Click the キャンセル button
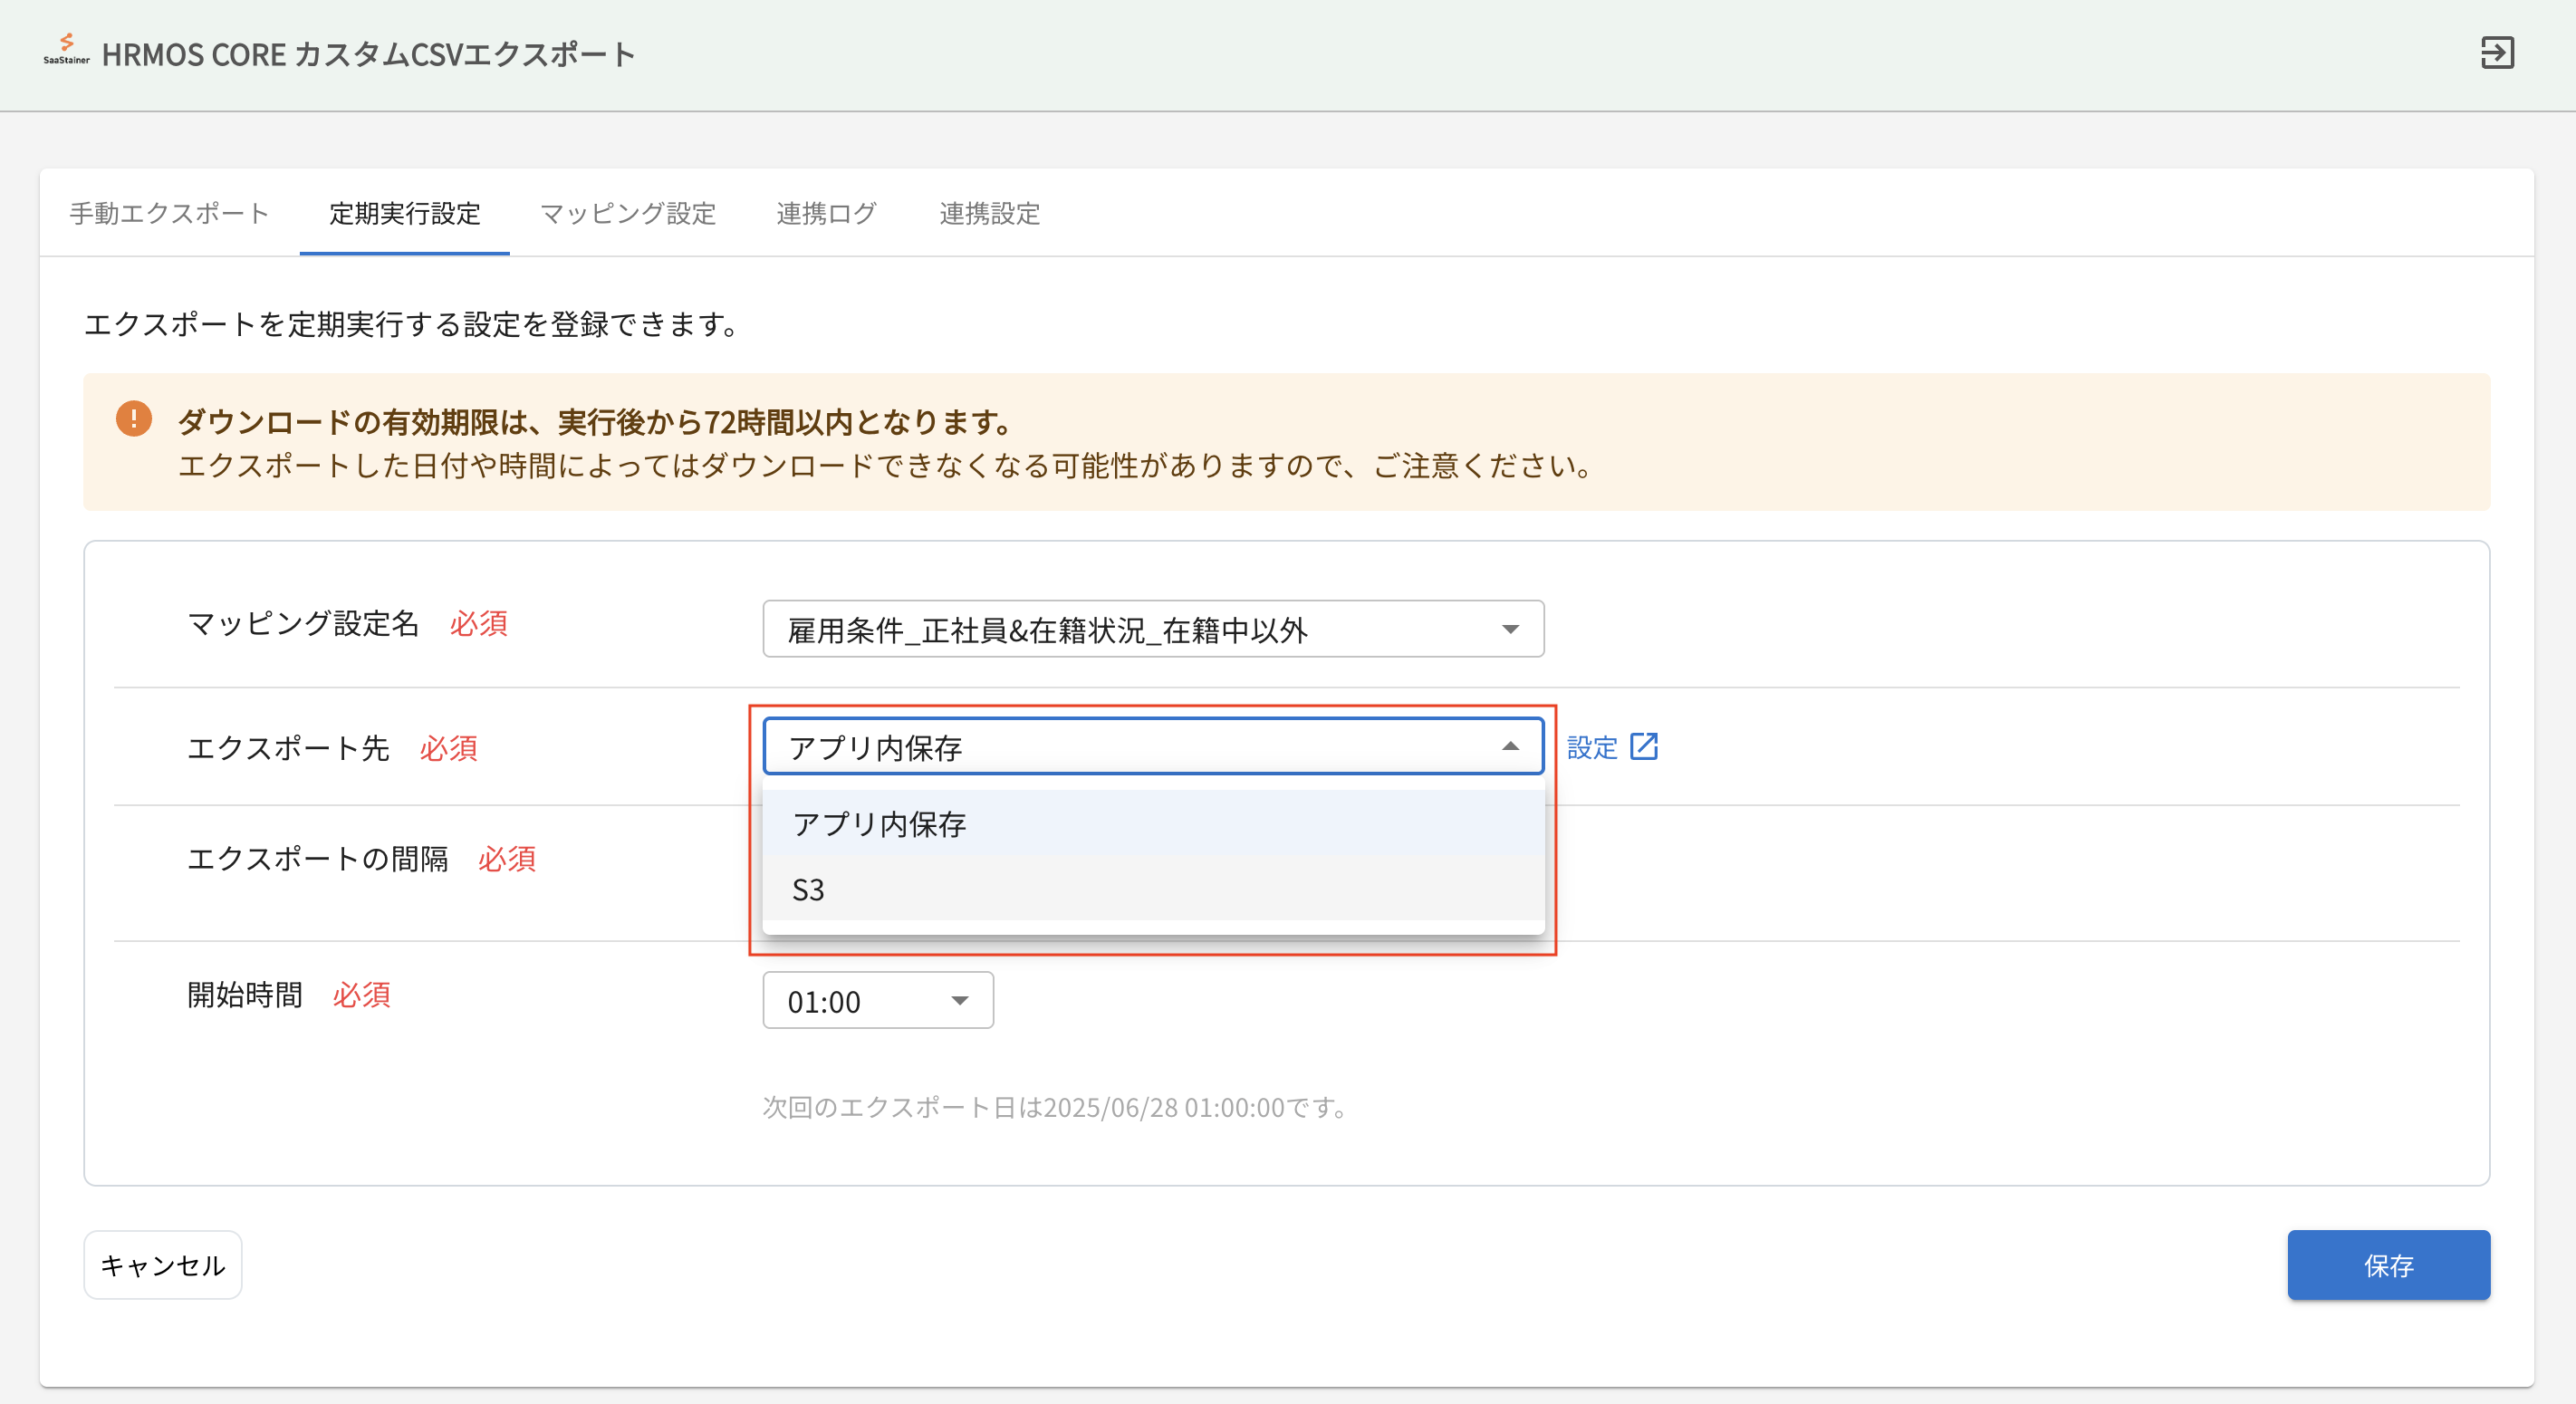Screen dimensions: 2576x1404 coord(162,1265)
